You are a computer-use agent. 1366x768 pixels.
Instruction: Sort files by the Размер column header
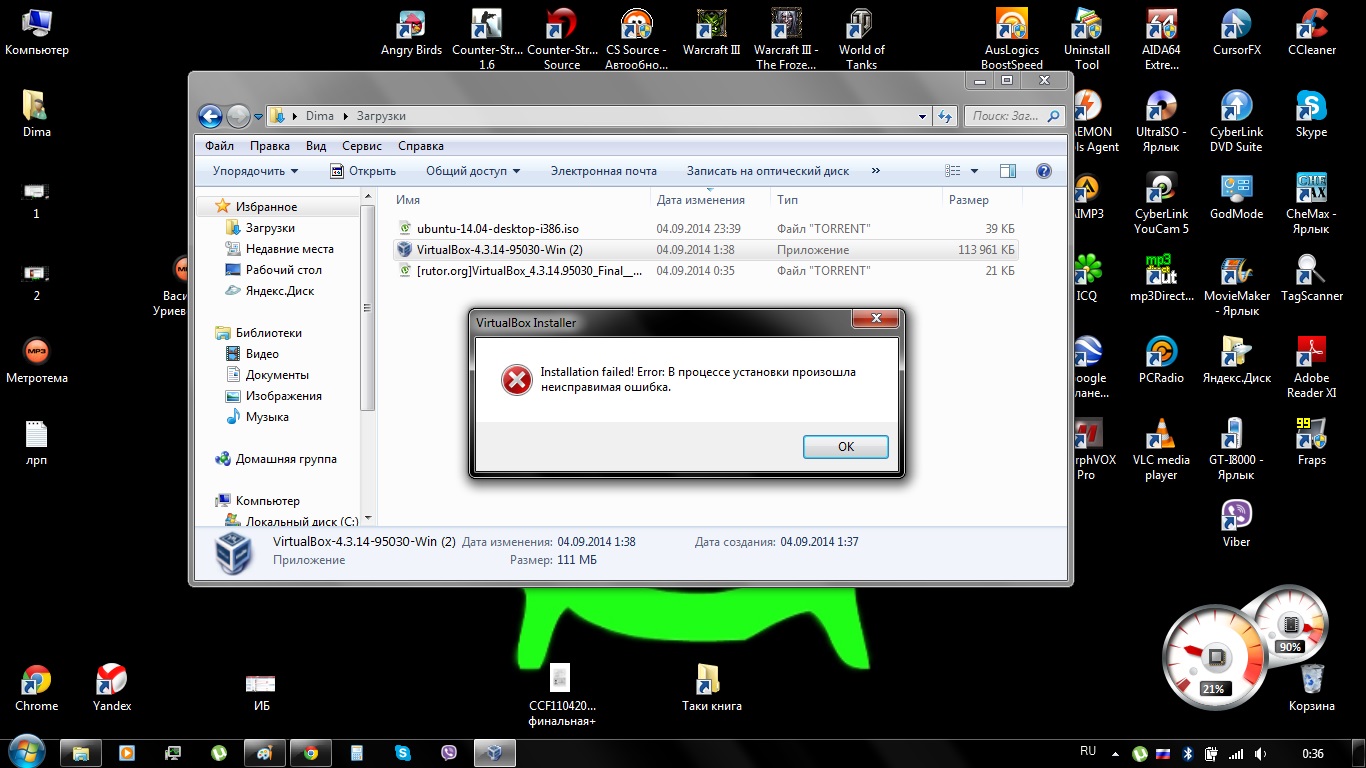click(968, 200)
